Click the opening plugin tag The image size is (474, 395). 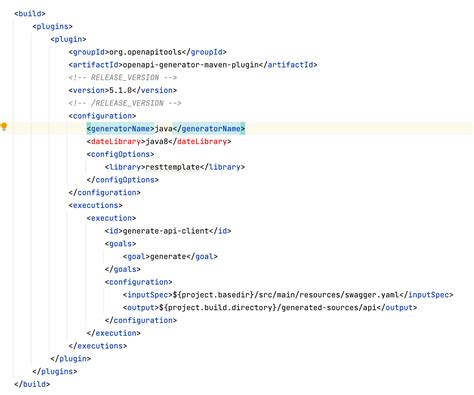(68, 39)
